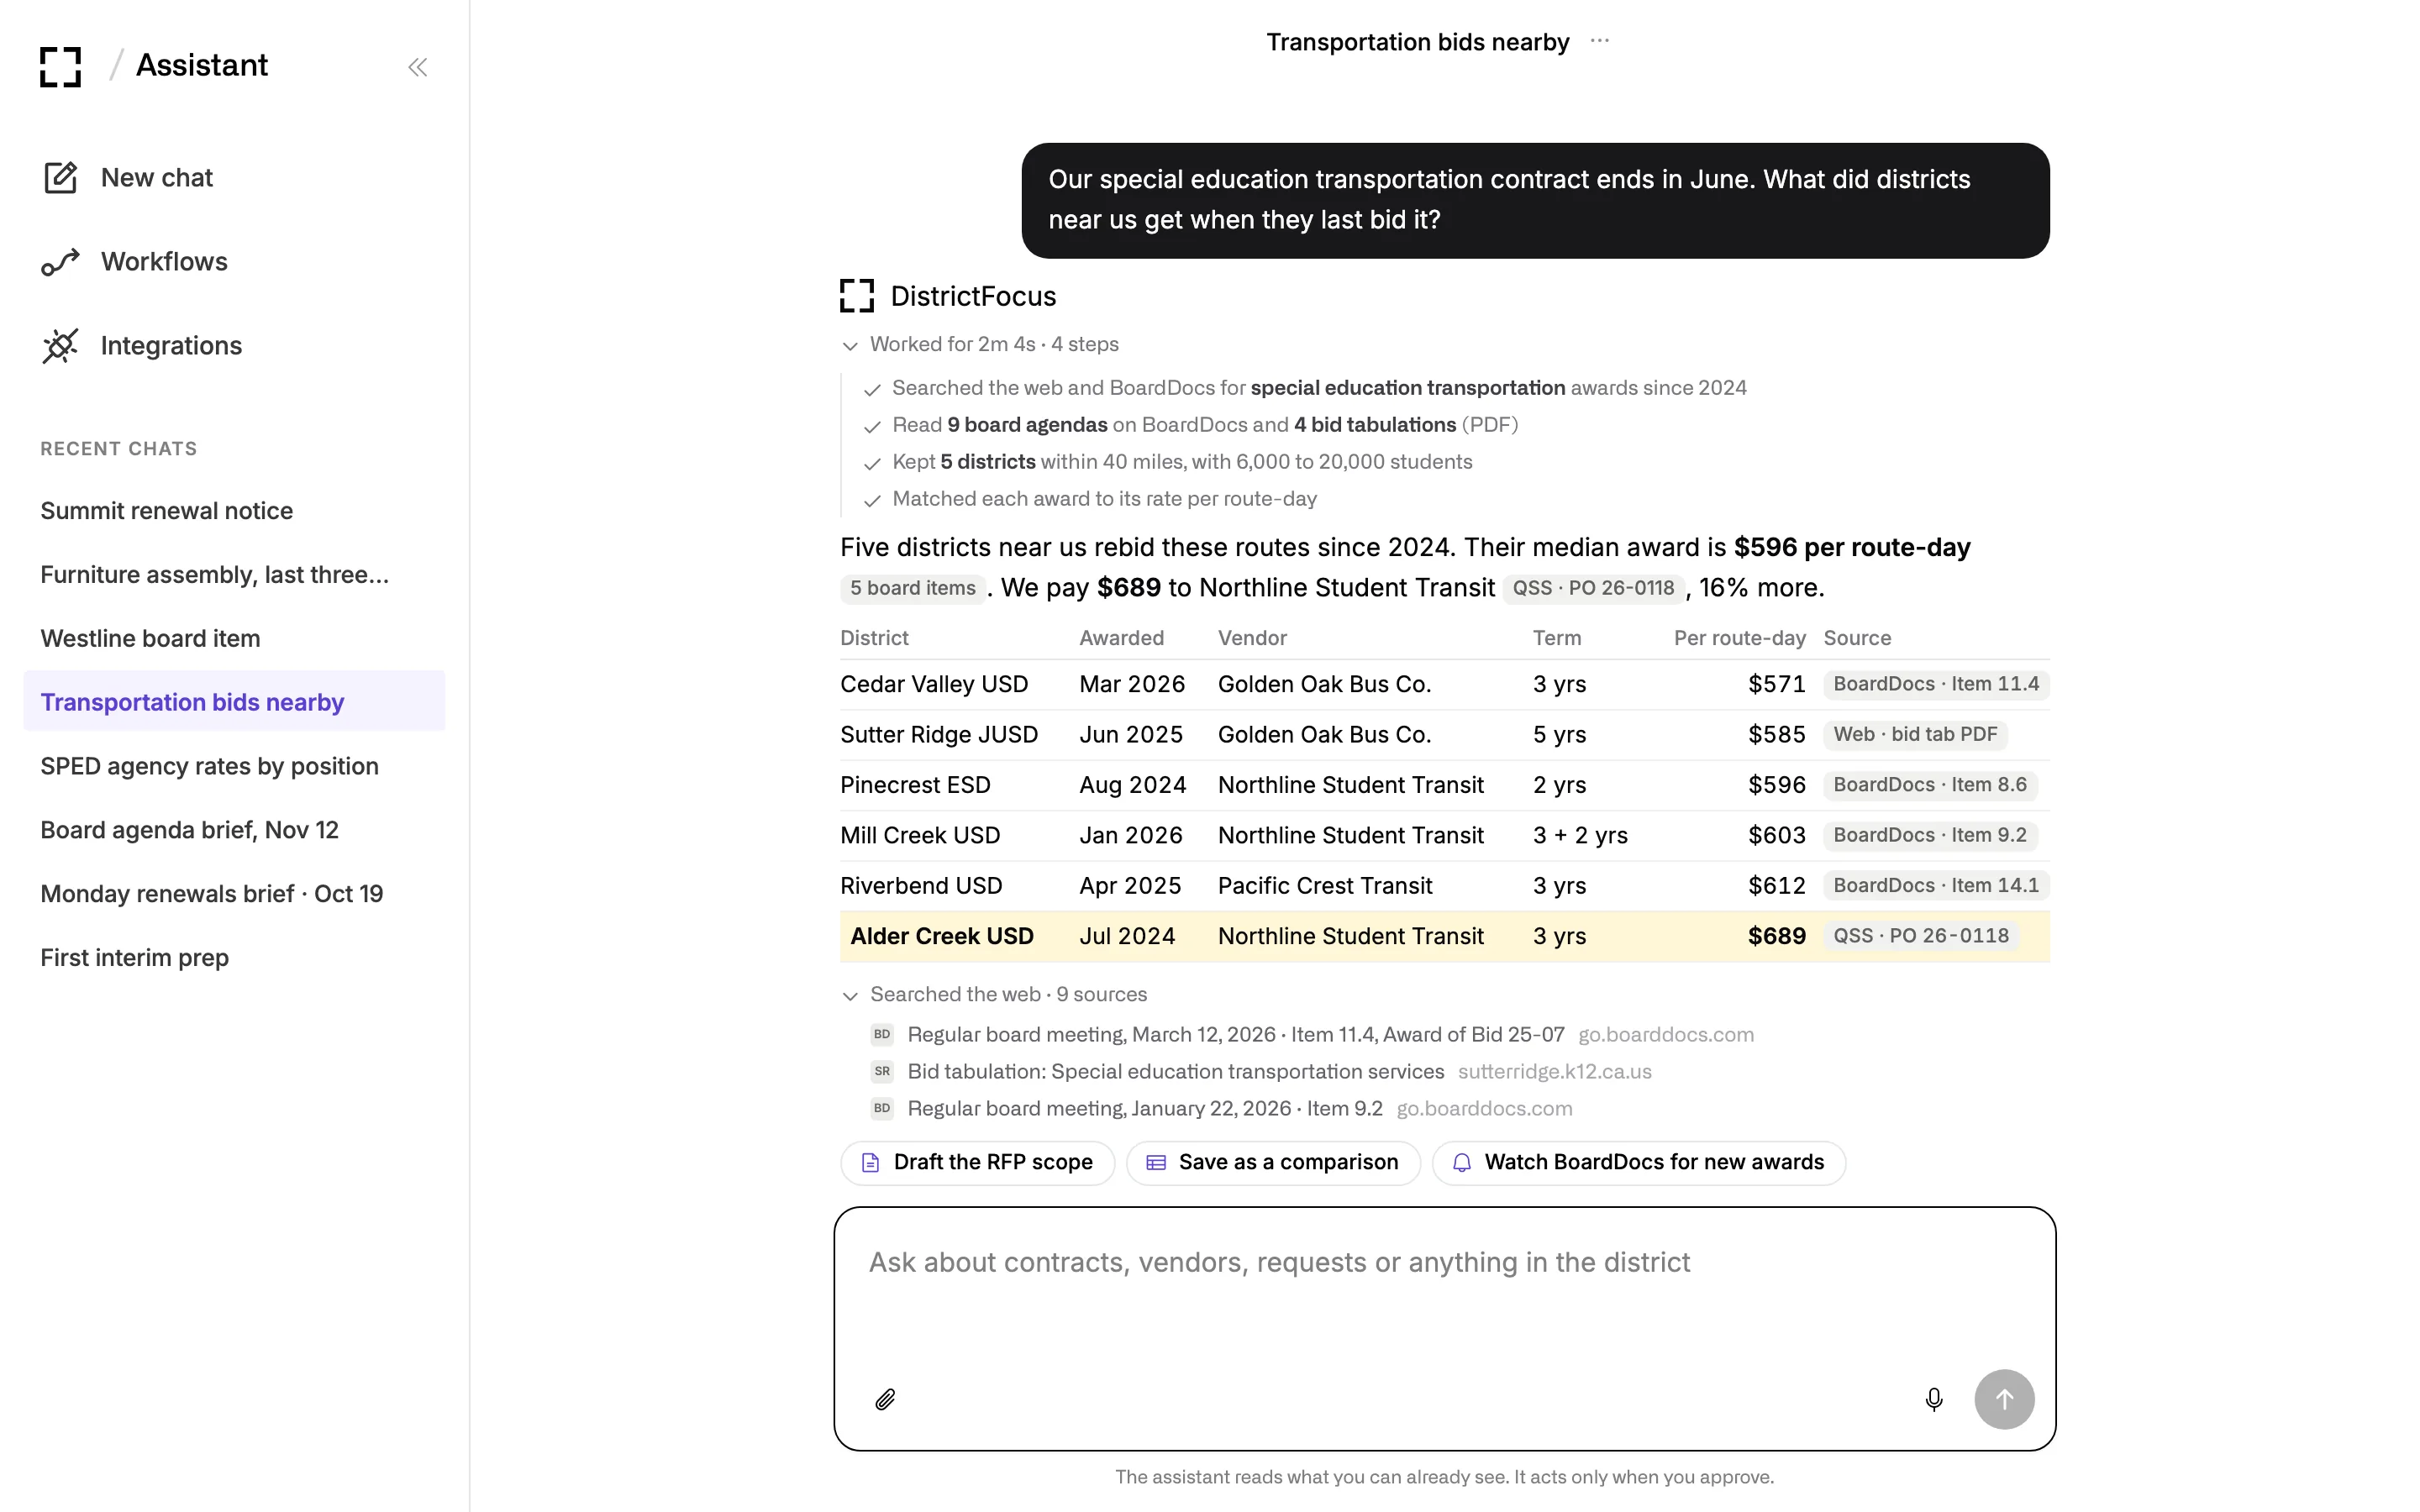
Task: Click Watch BoardDocs for new awards button
Action: coord(1639,1163)
